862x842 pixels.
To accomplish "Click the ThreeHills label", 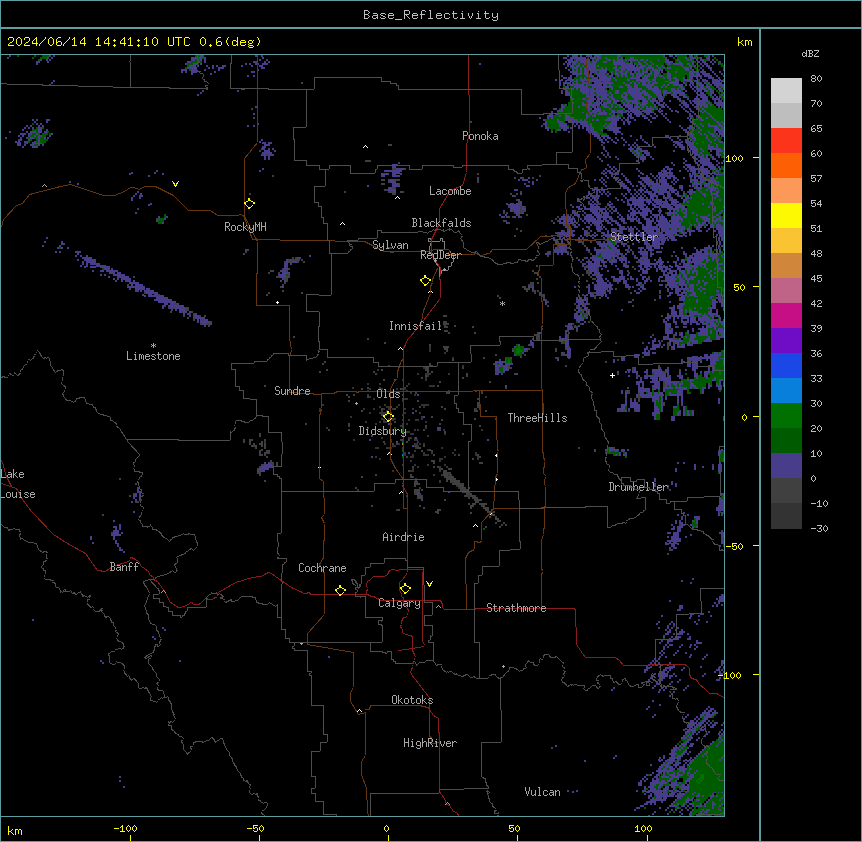I will click(x=537, y=418).
